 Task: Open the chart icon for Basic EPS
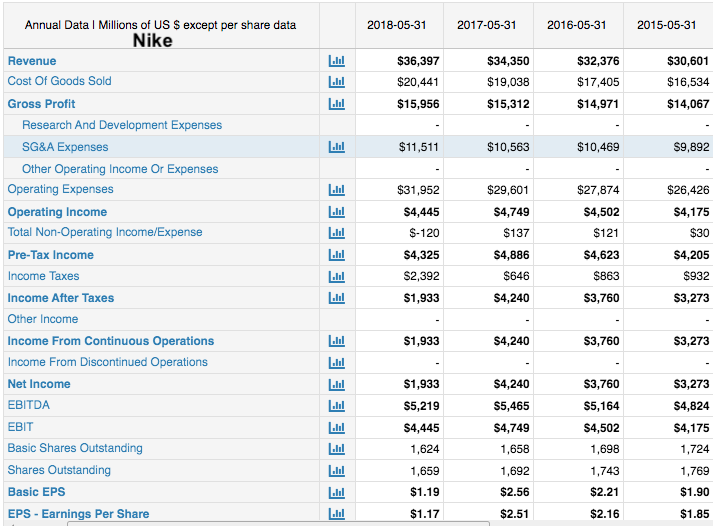[336, 492]
